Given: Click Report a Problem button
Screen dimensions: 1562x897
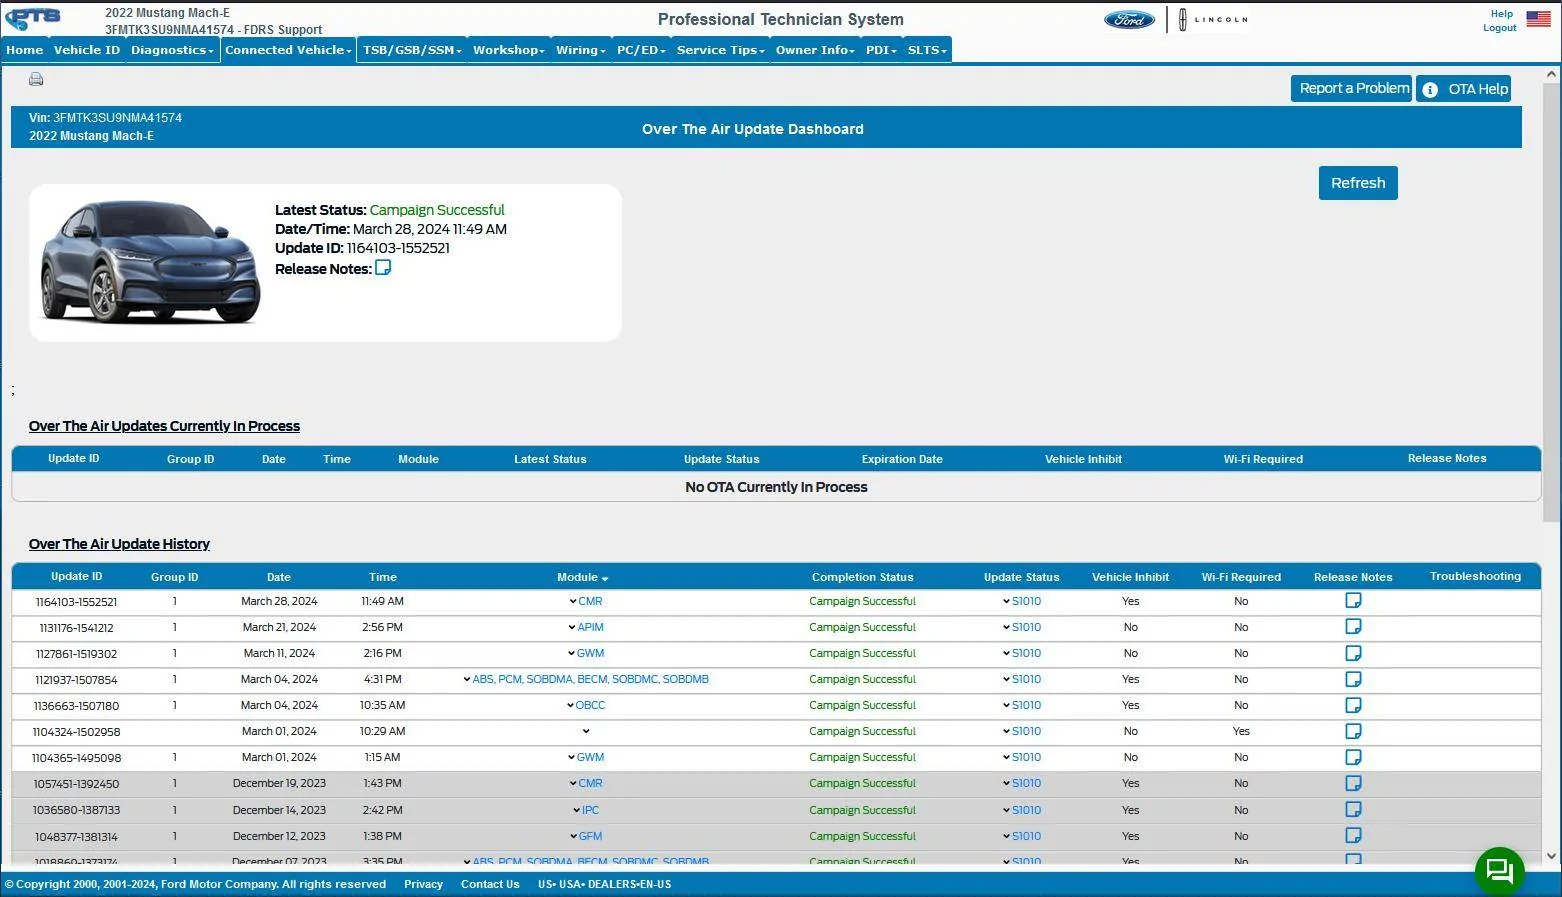Looking at the screenshot, I should click(x=1352, y=88).
